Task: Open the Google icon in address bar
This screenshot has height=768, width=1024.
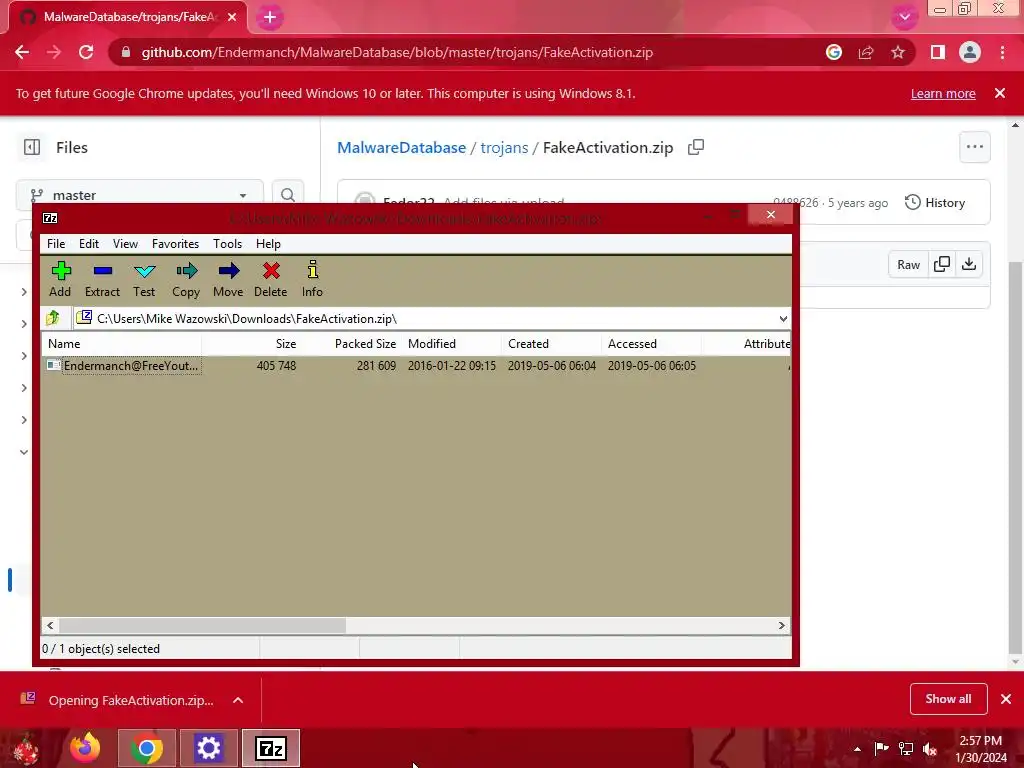Action: click(x=834, y=52)
